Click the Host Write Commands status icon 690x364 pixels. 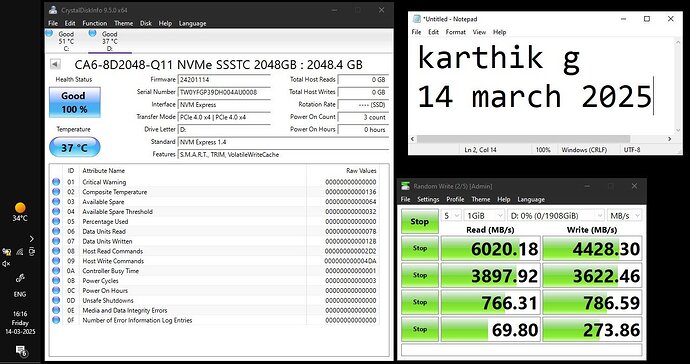coord(56,261)
